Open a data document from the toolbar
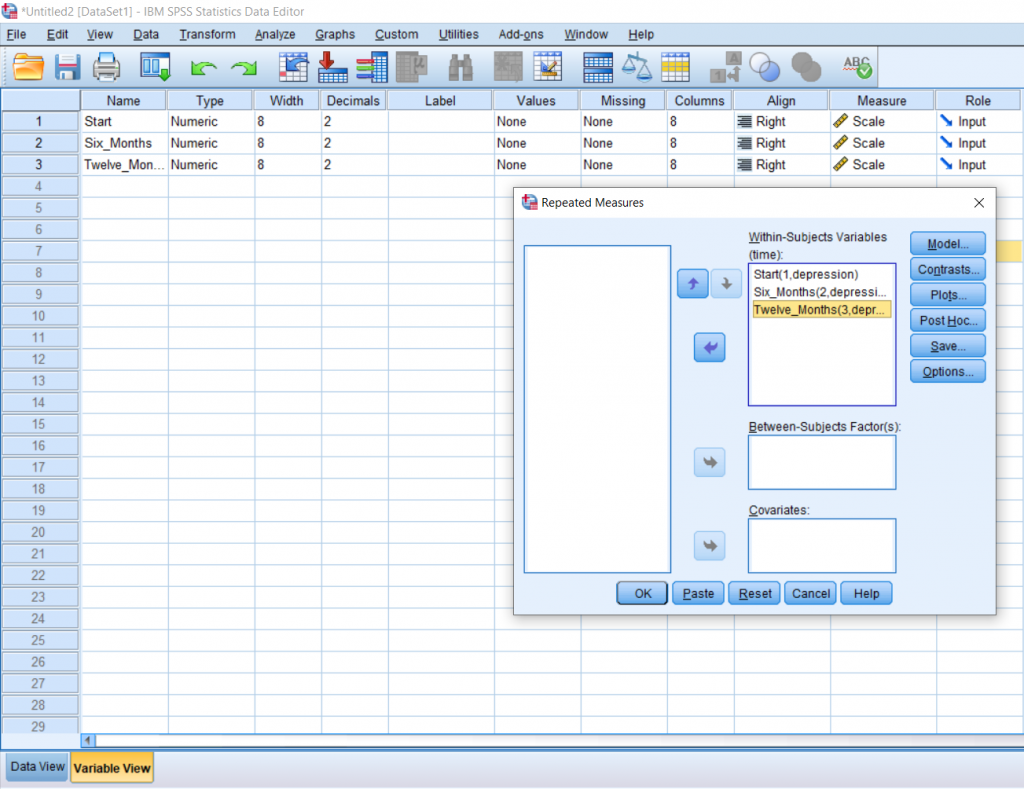This screenshot has width=1024, height=789. pyautogui.click(x=27, y=66)
